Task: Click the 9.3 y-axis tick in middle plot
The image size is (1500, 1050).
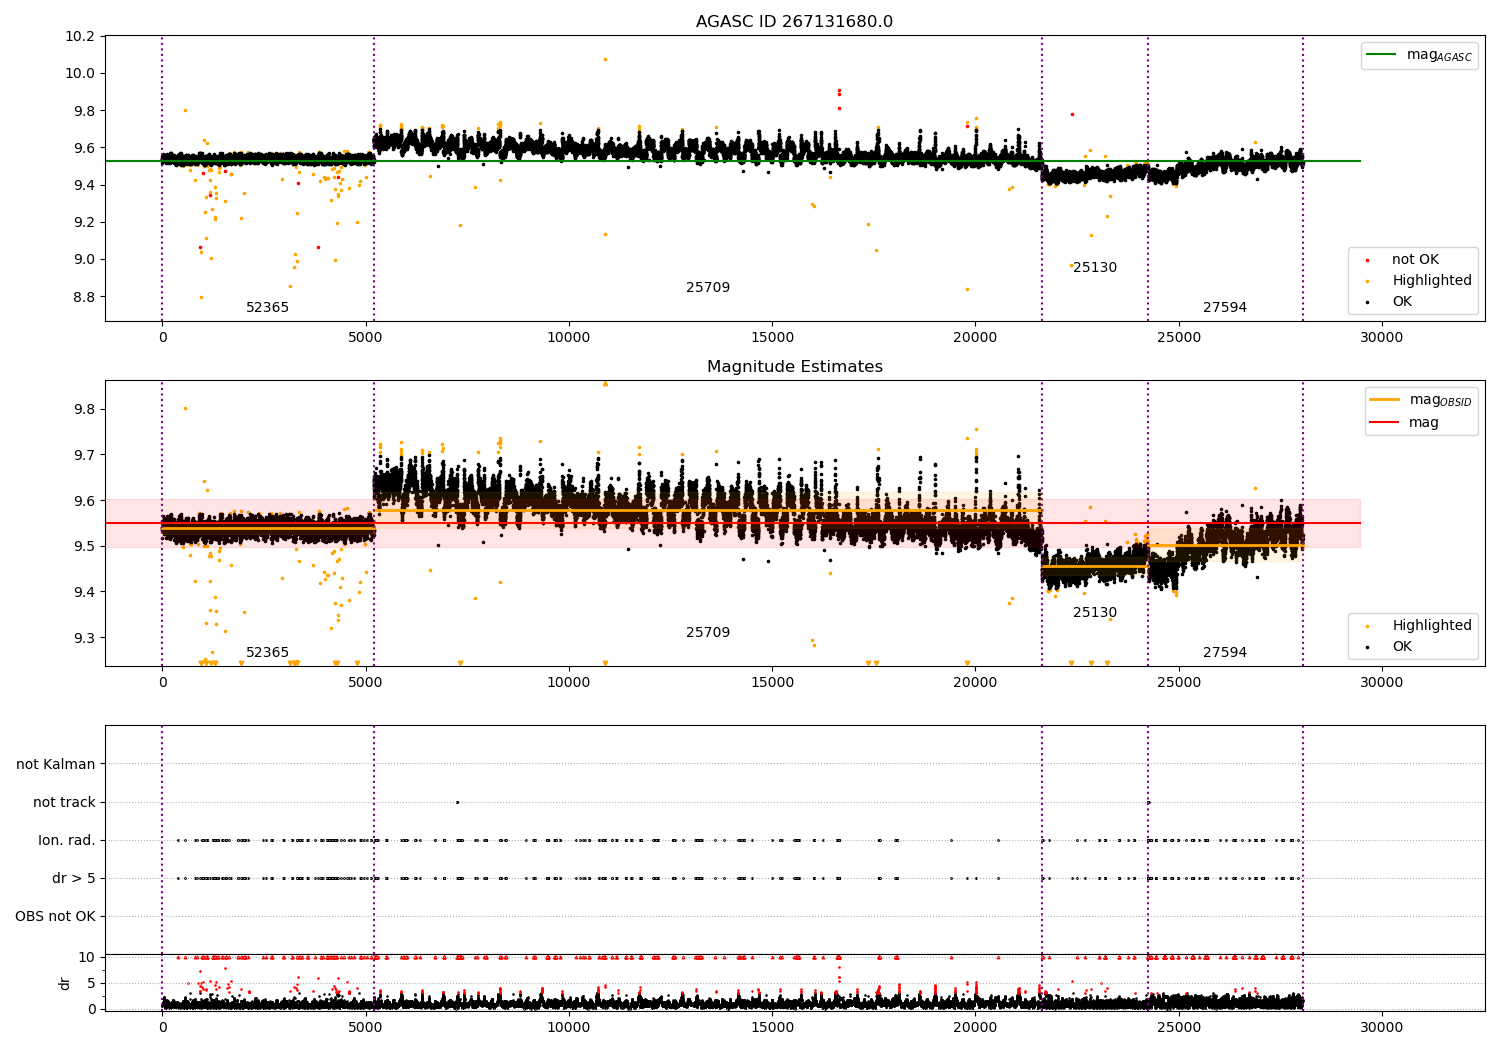Action: [84, 638]
